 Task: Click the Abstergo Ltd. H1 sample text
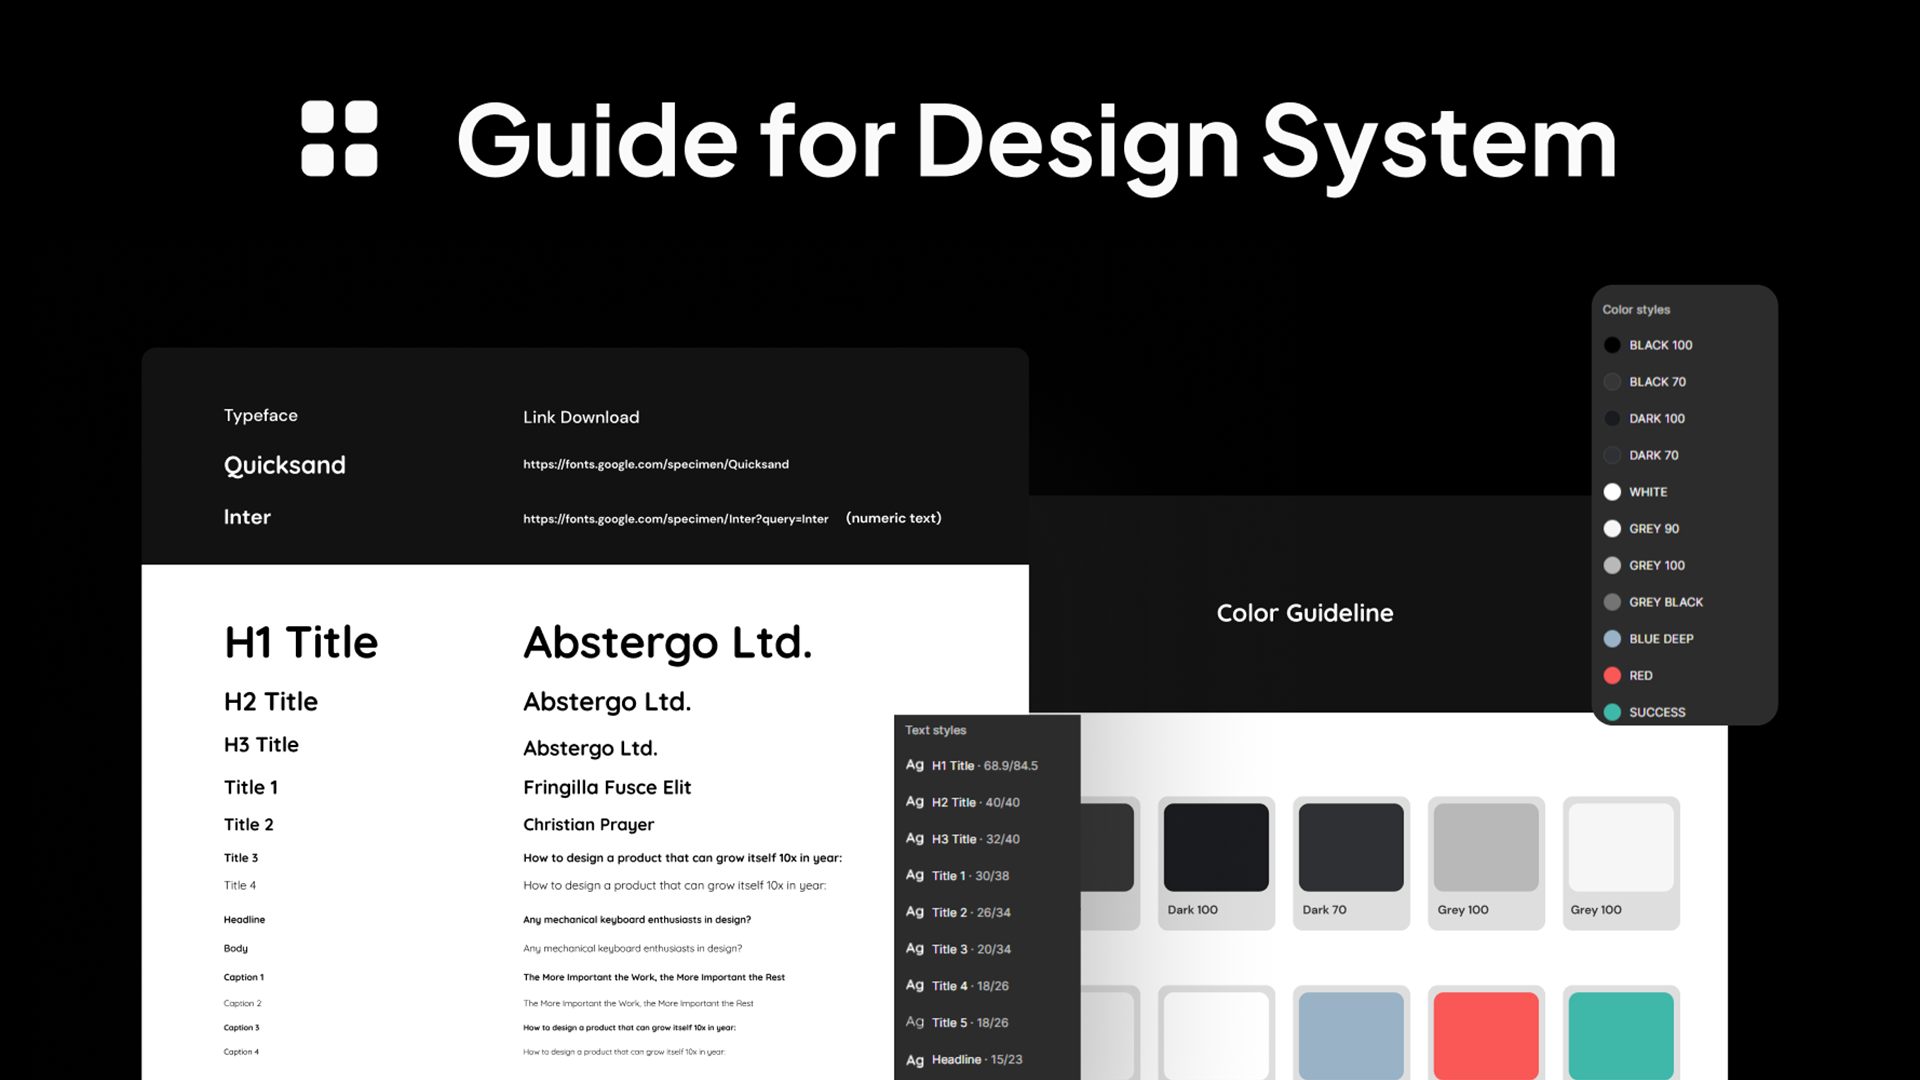pyautogui.click(x=667, y=643)
